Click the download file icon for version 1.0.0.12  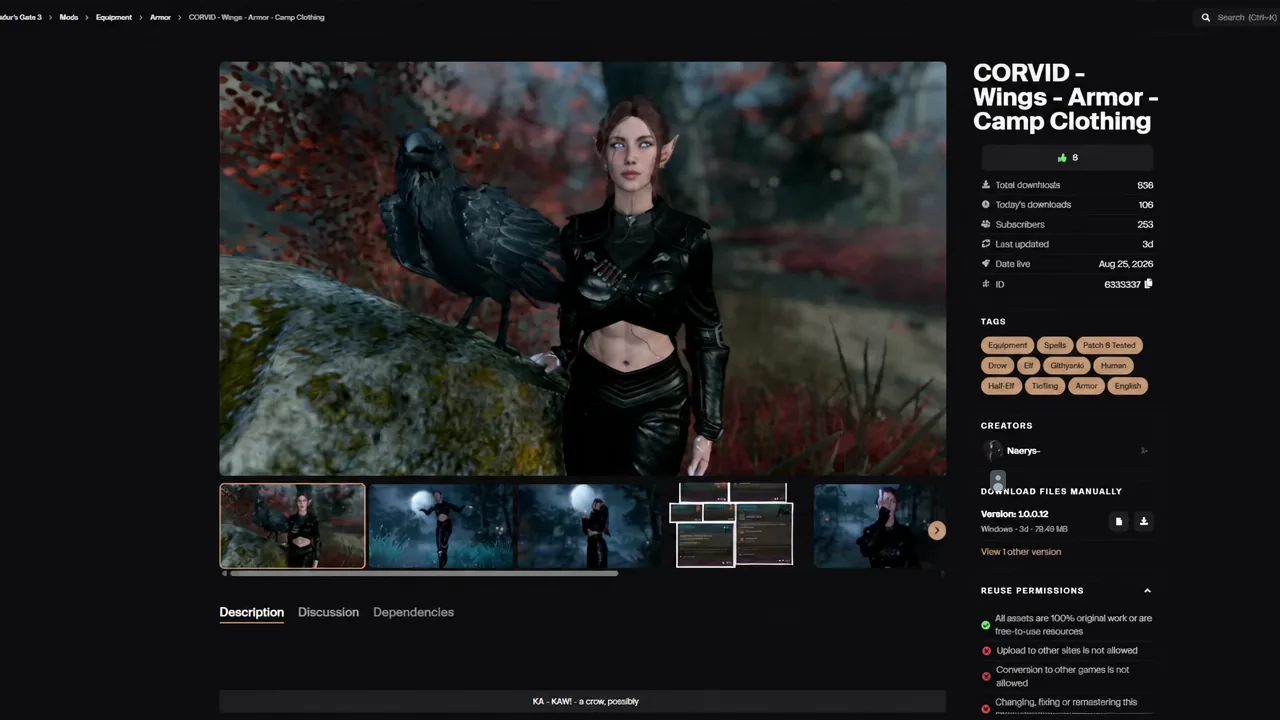[1143, 521]
